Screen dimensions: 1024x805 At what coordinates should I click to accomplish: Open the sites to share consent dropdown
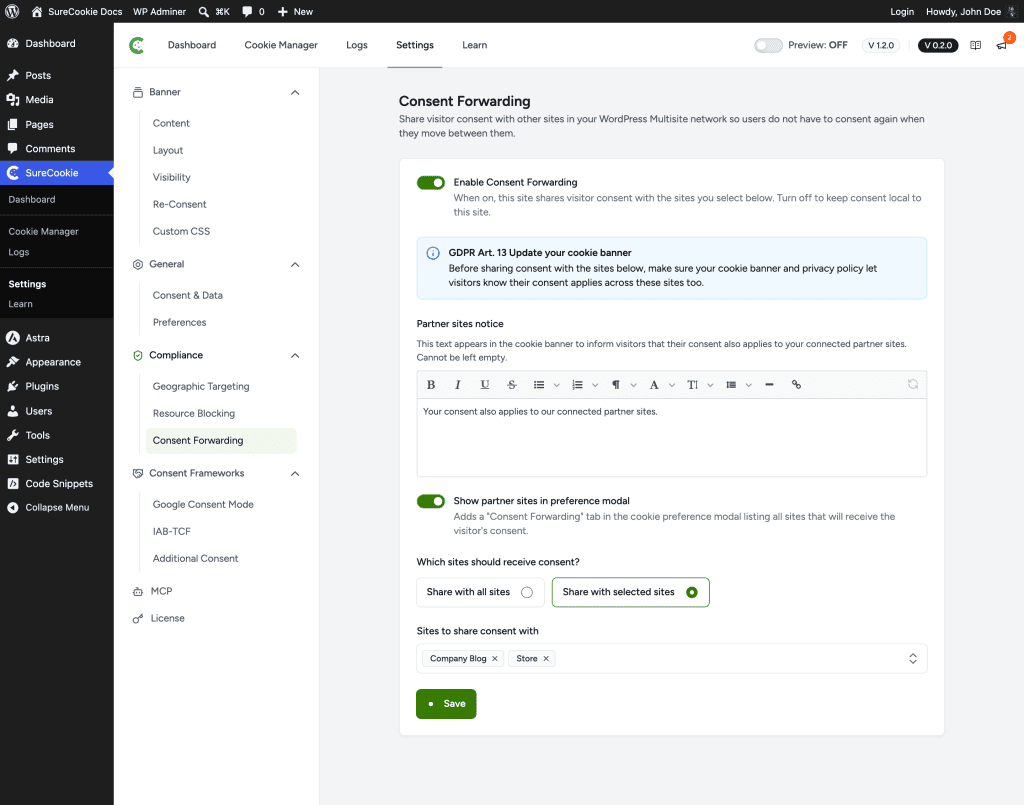[913, 659]
